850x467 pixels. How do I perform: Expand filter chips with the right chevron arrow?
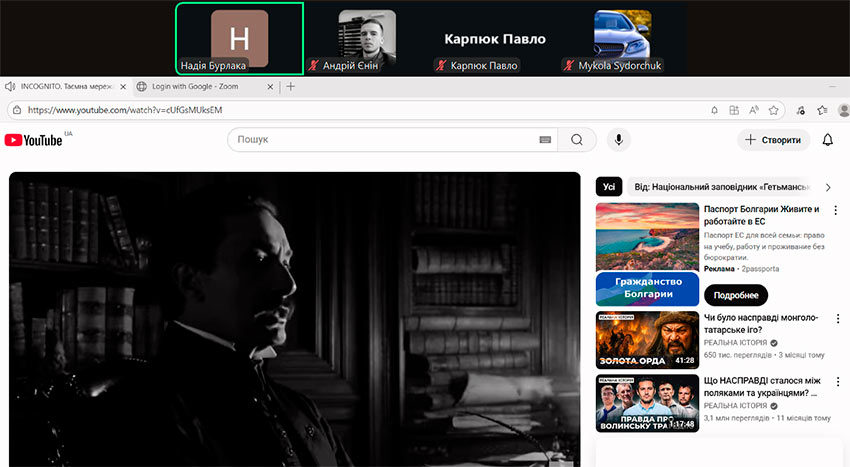(828, 187)
